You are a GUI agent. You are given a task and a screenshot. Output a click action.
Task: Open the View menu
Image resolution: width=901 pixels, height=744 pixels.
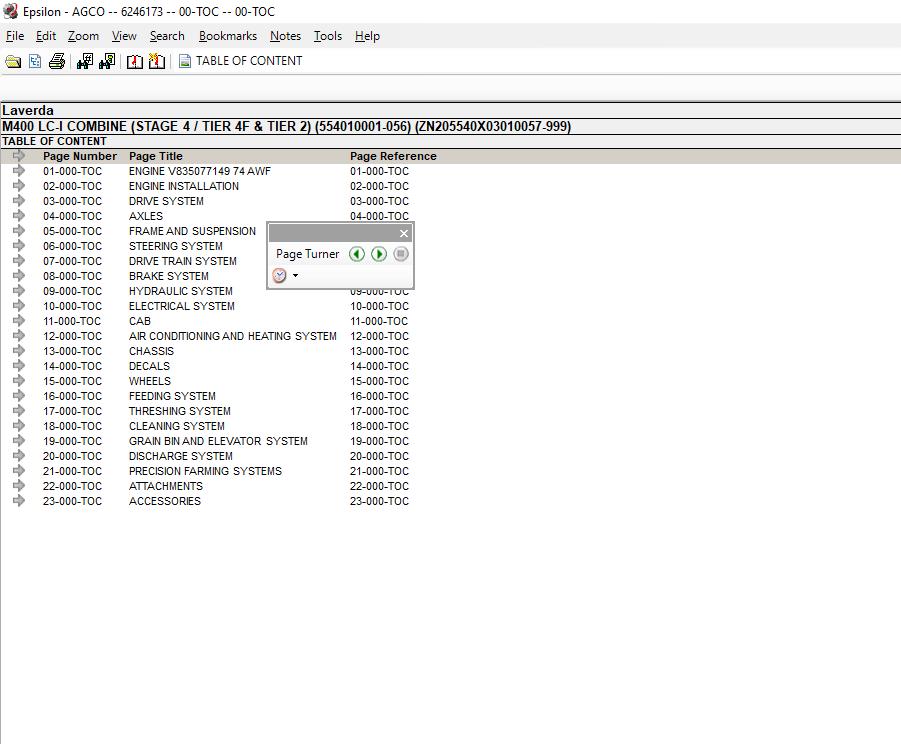point(124,36)
